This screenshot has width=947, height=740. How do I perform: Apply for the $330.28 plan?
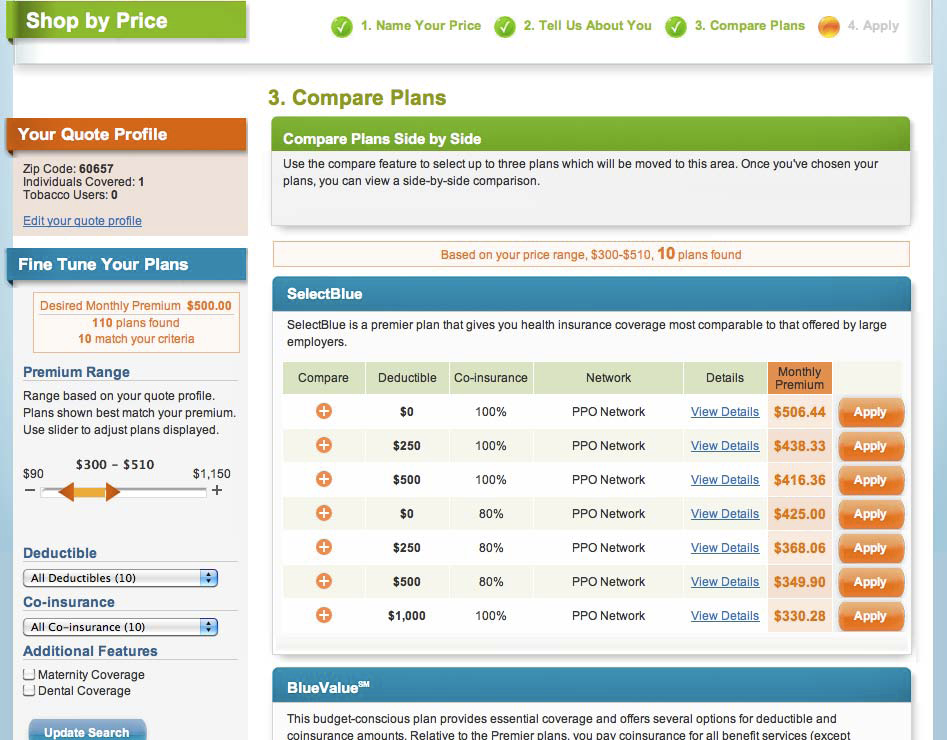coord(870,616)
